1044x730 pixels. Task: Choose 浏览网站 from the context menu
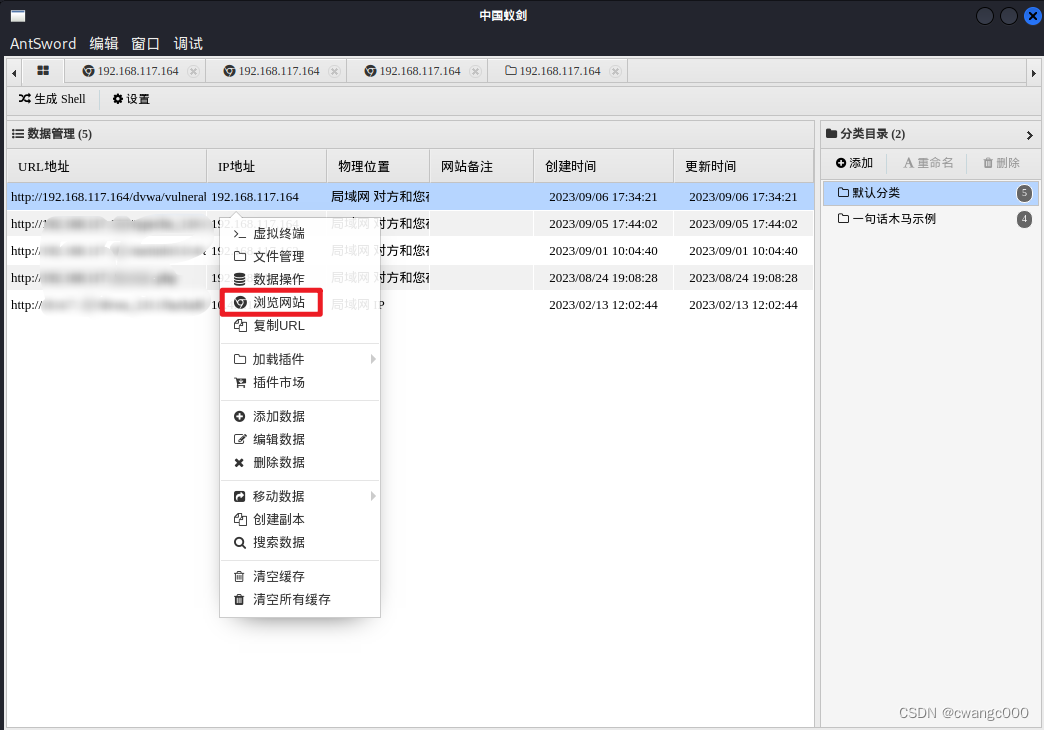(300, 302)
